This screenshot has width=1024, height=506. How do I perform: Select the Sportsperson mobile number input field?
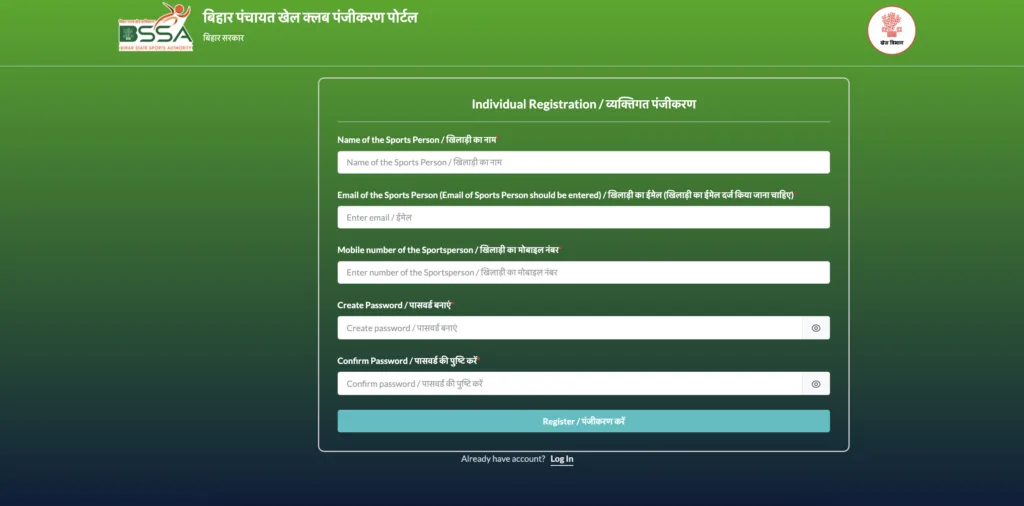click(x=583, y=272)
